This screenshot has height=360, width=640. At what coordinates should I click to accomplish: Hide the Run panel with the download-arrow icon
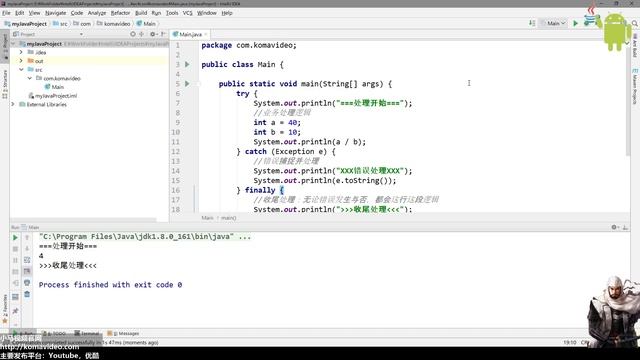[625, 227]
